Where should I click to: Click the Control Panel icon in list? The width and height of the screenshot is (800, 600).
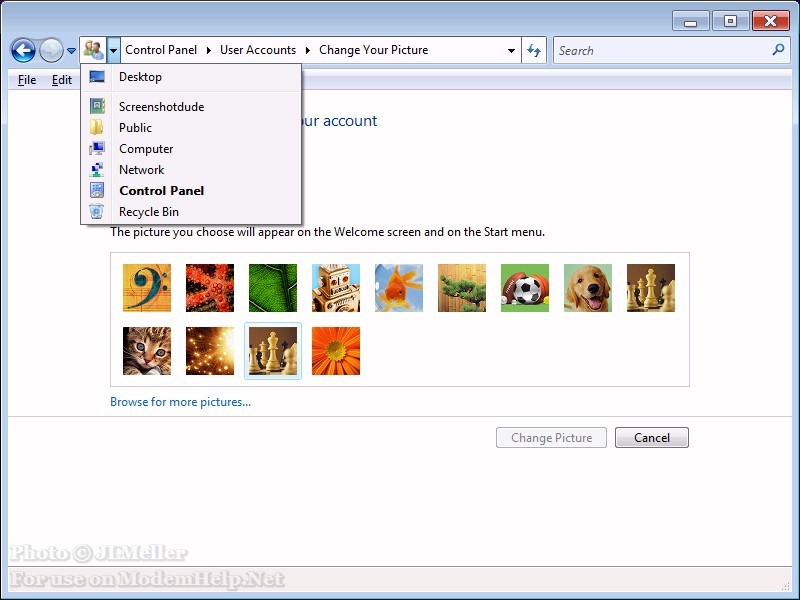pyautogui.click(x=97, y=190)
